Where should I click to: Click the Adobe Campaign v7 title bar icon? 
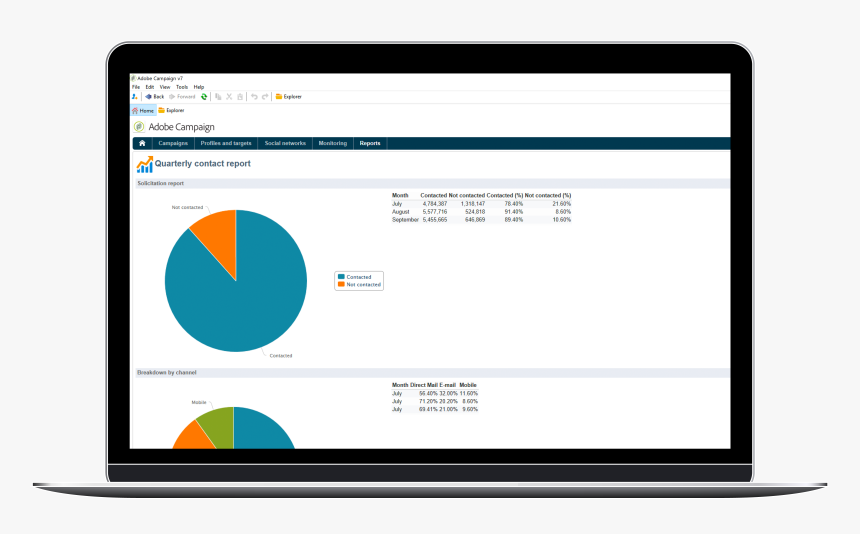[x=133, y=78]
